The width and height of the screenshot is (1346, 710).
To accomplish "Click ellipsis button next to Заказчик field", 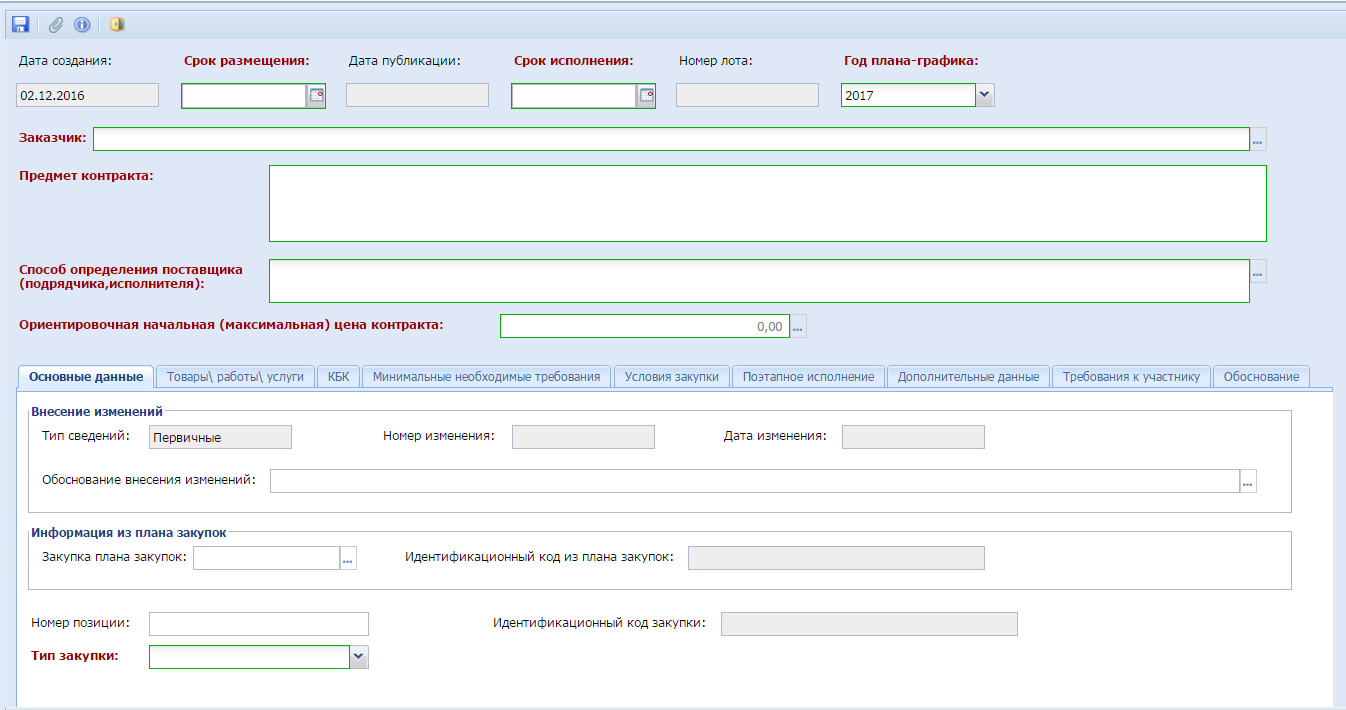I will [1258, 139].
